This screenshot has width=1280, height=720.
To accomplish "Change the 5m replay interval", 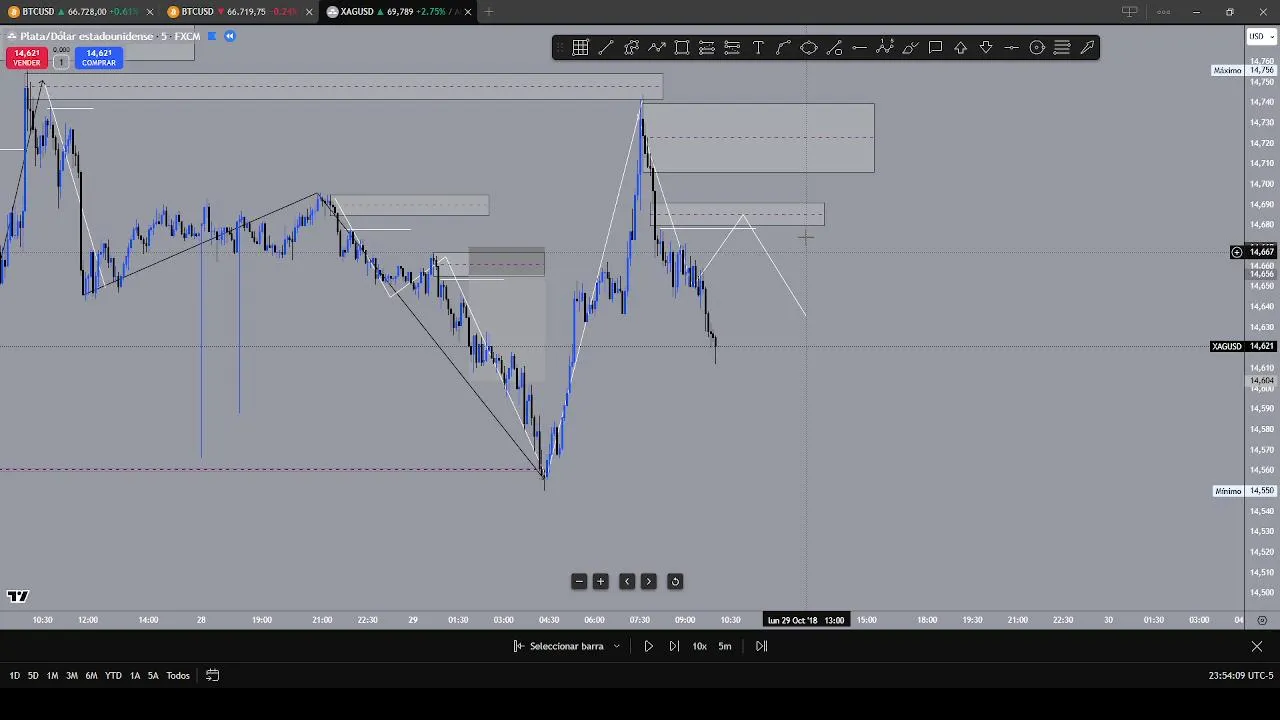I will 725,646.
